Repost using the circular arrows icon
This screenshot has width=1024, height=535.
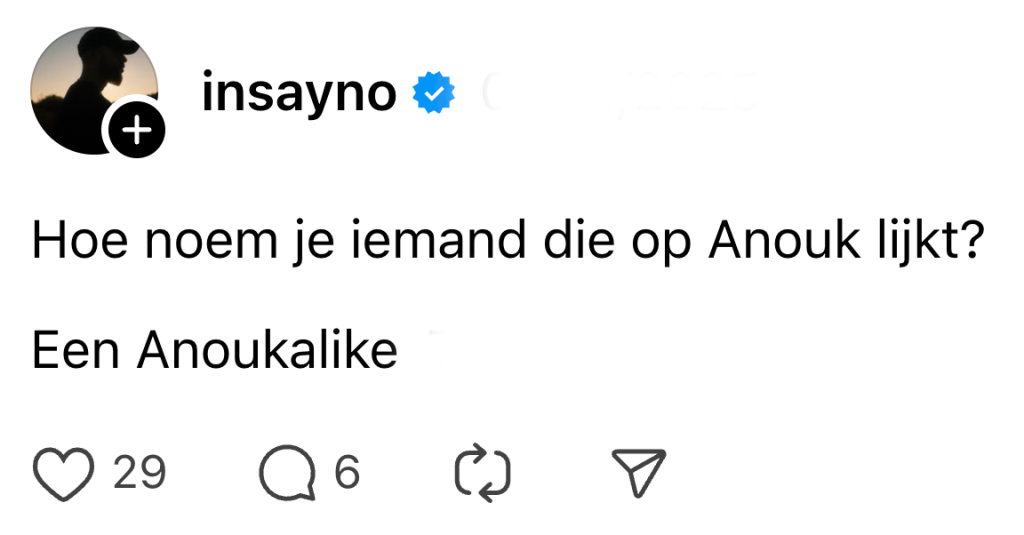[482, 473]
